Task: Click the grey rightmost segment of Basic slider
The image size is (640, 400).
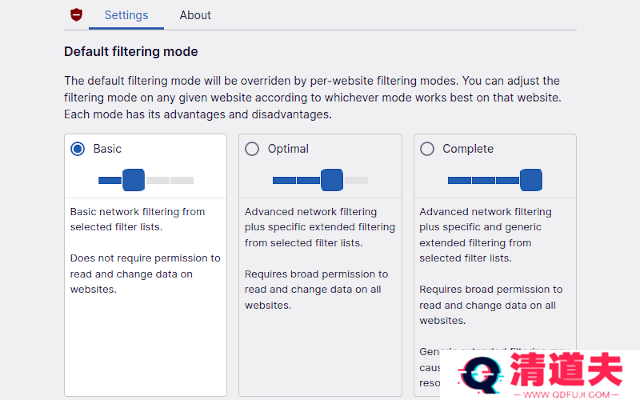Action: click(x=182, y=180)
